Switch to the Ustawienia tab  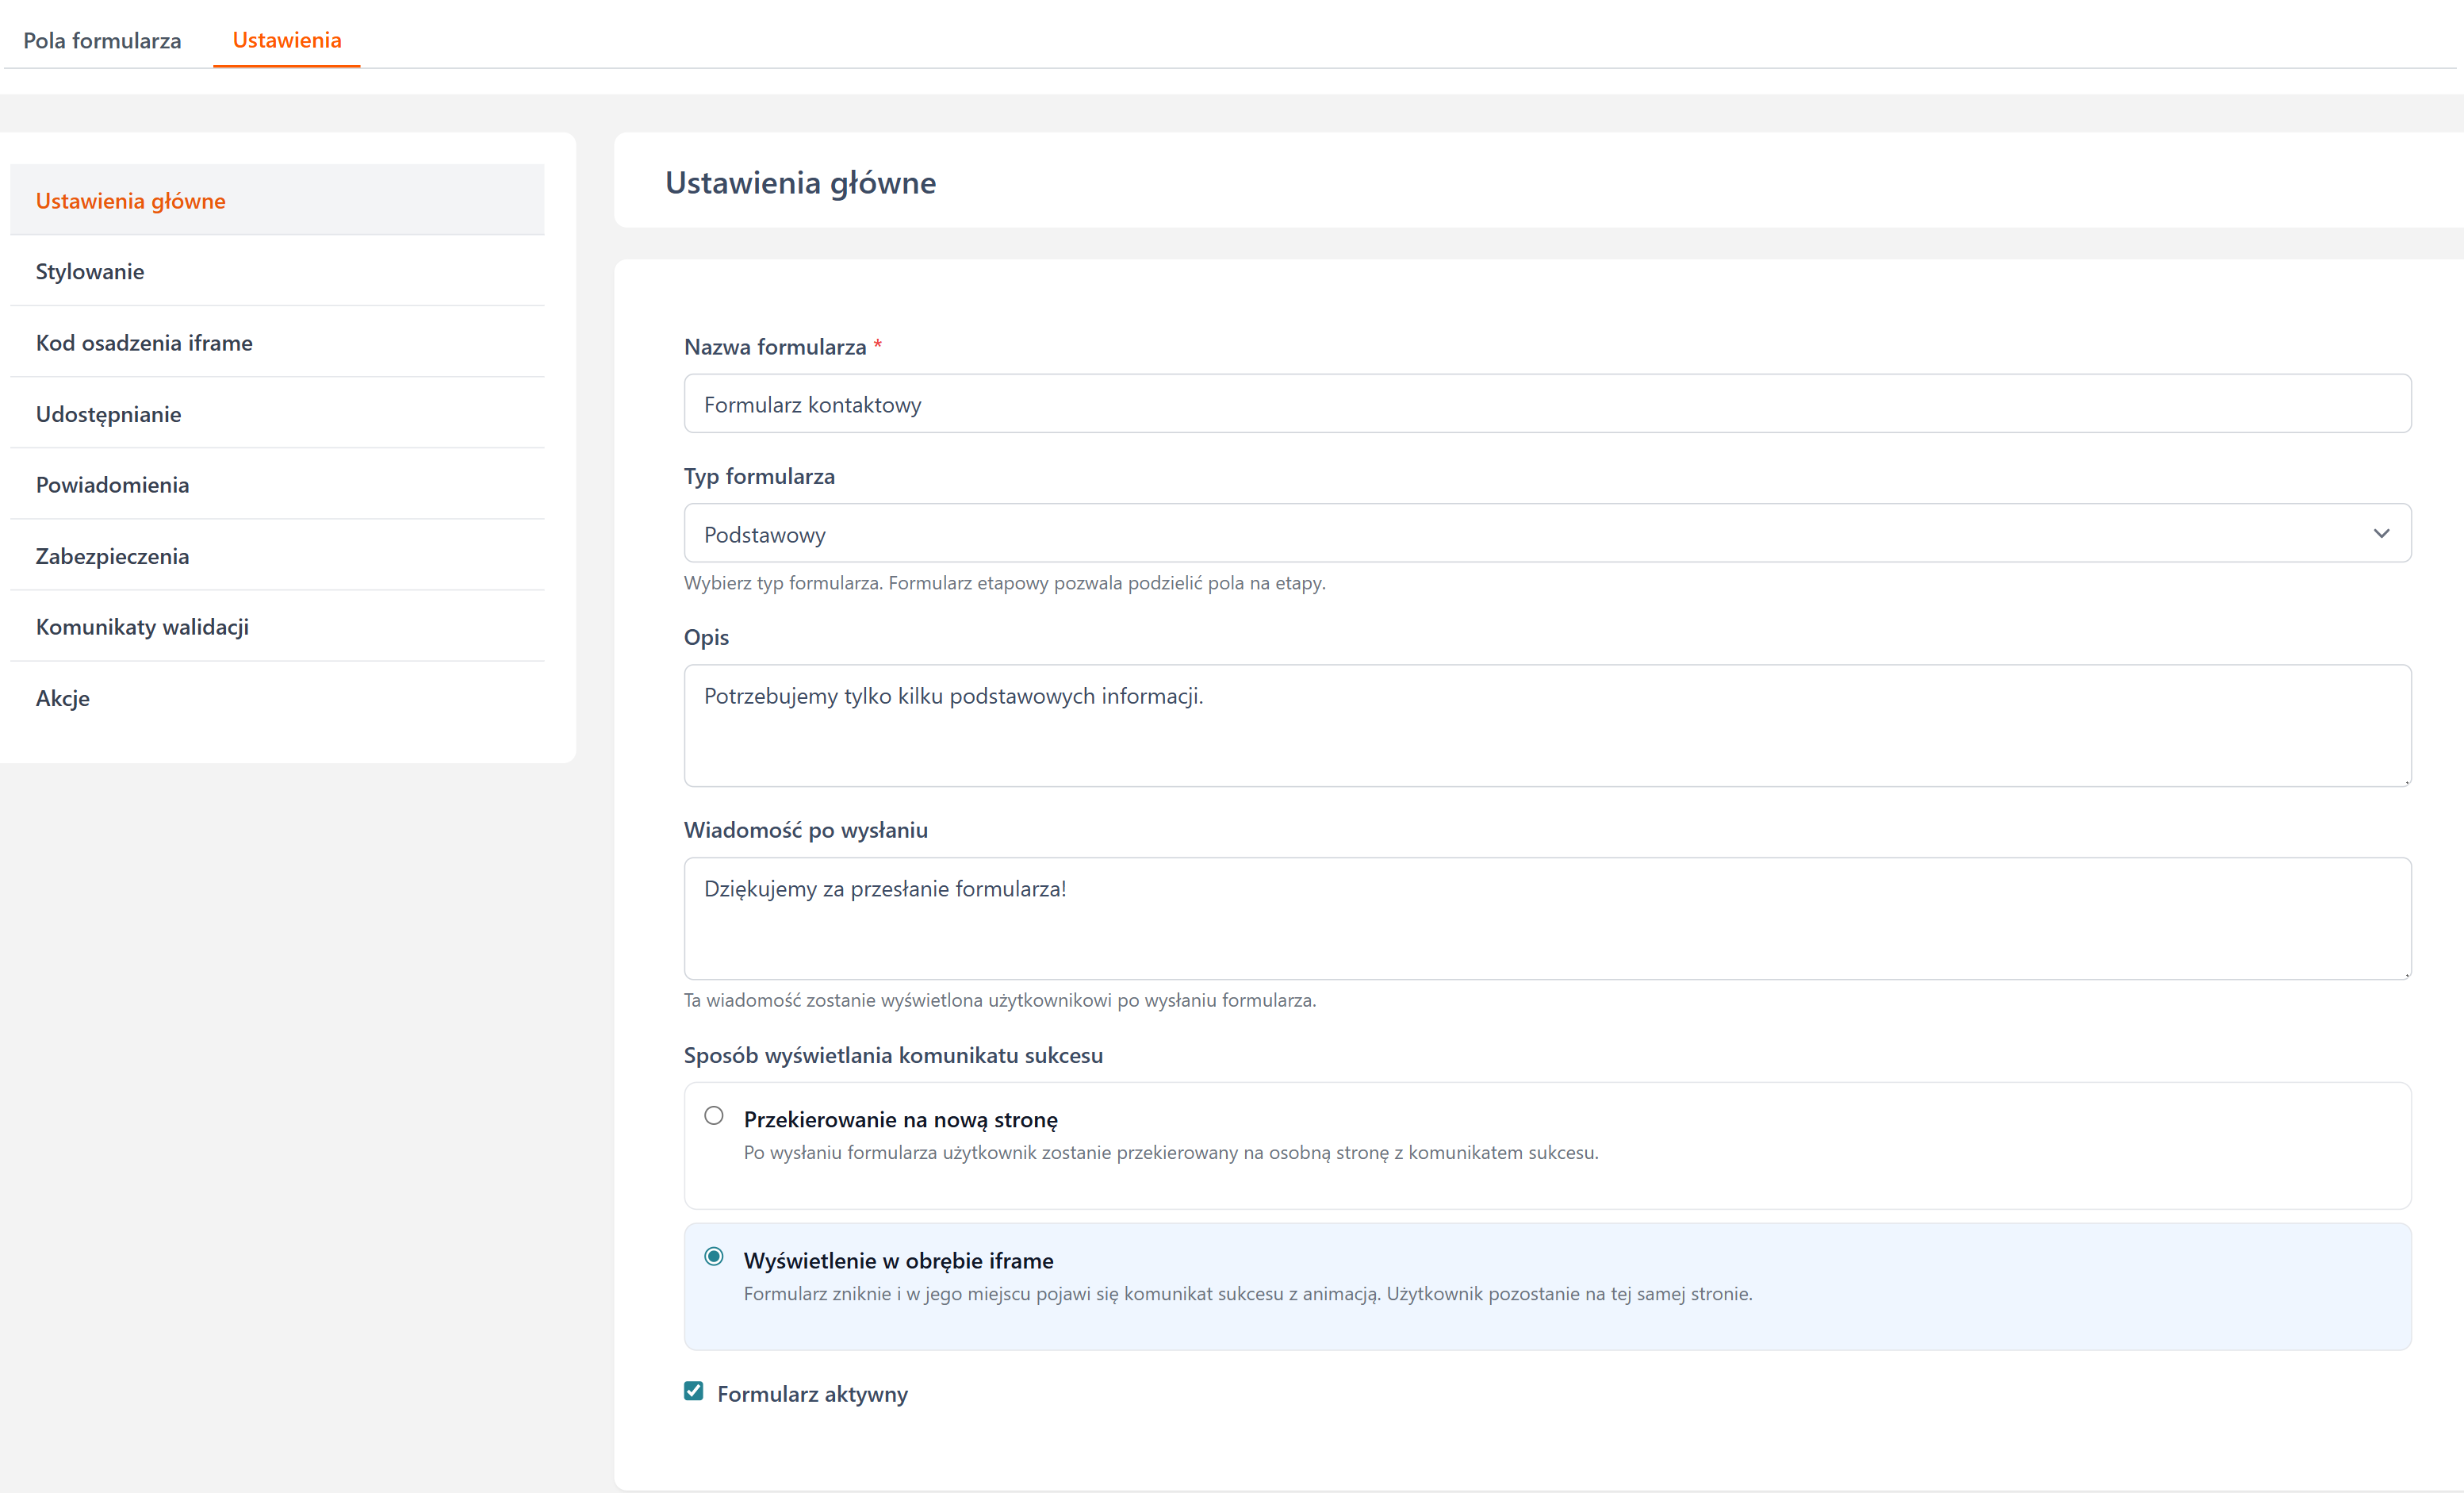point(286,40)
